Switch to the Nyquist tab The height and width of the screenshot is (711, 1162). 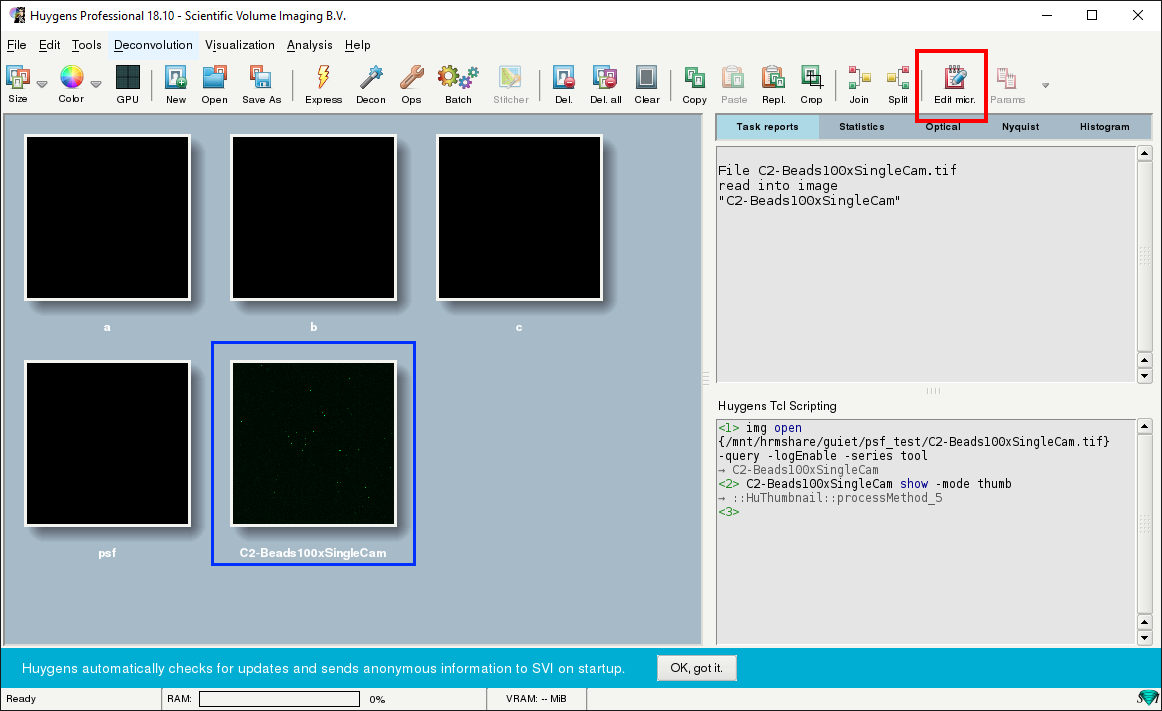[1020, 127]
